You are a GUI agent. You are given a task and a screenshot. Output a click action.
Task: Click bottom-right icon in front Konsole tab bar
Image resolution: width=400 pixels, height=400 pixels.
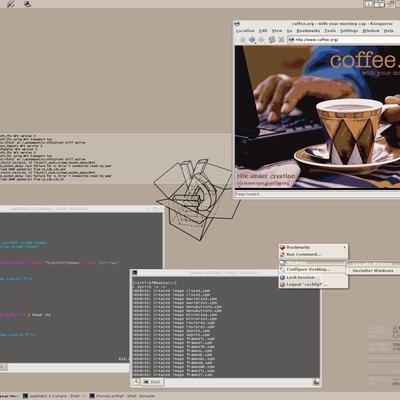coord(316,382)
